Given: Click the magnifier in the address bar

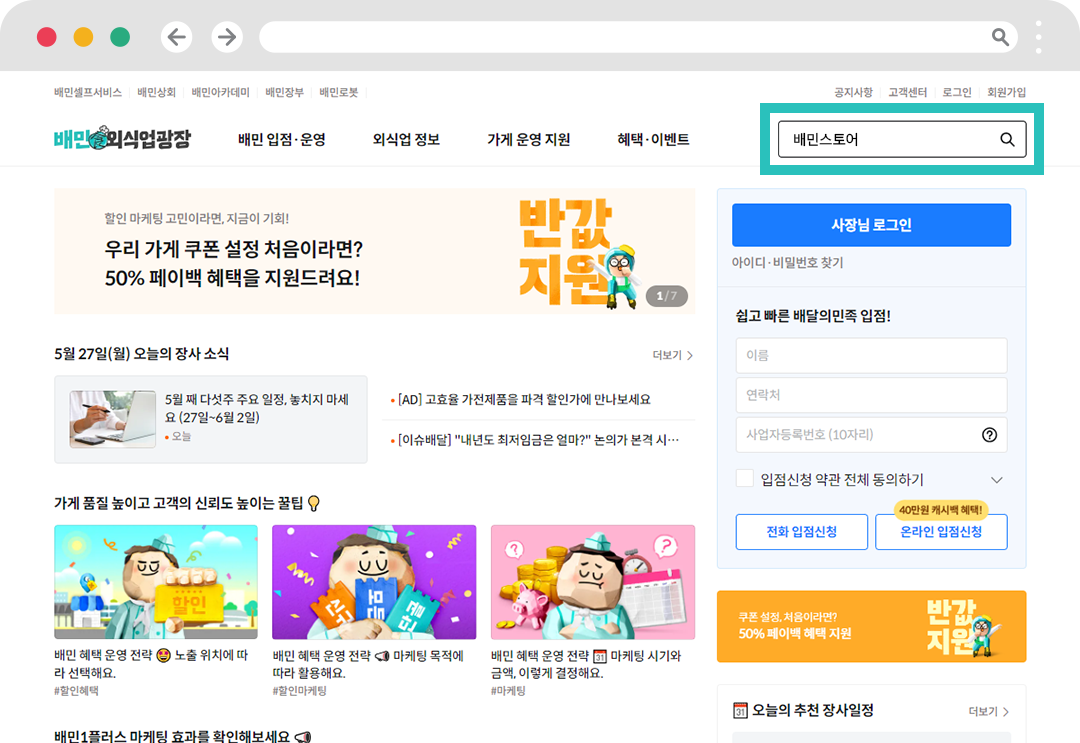Looking at the screenshot, I should (1000, 36).
